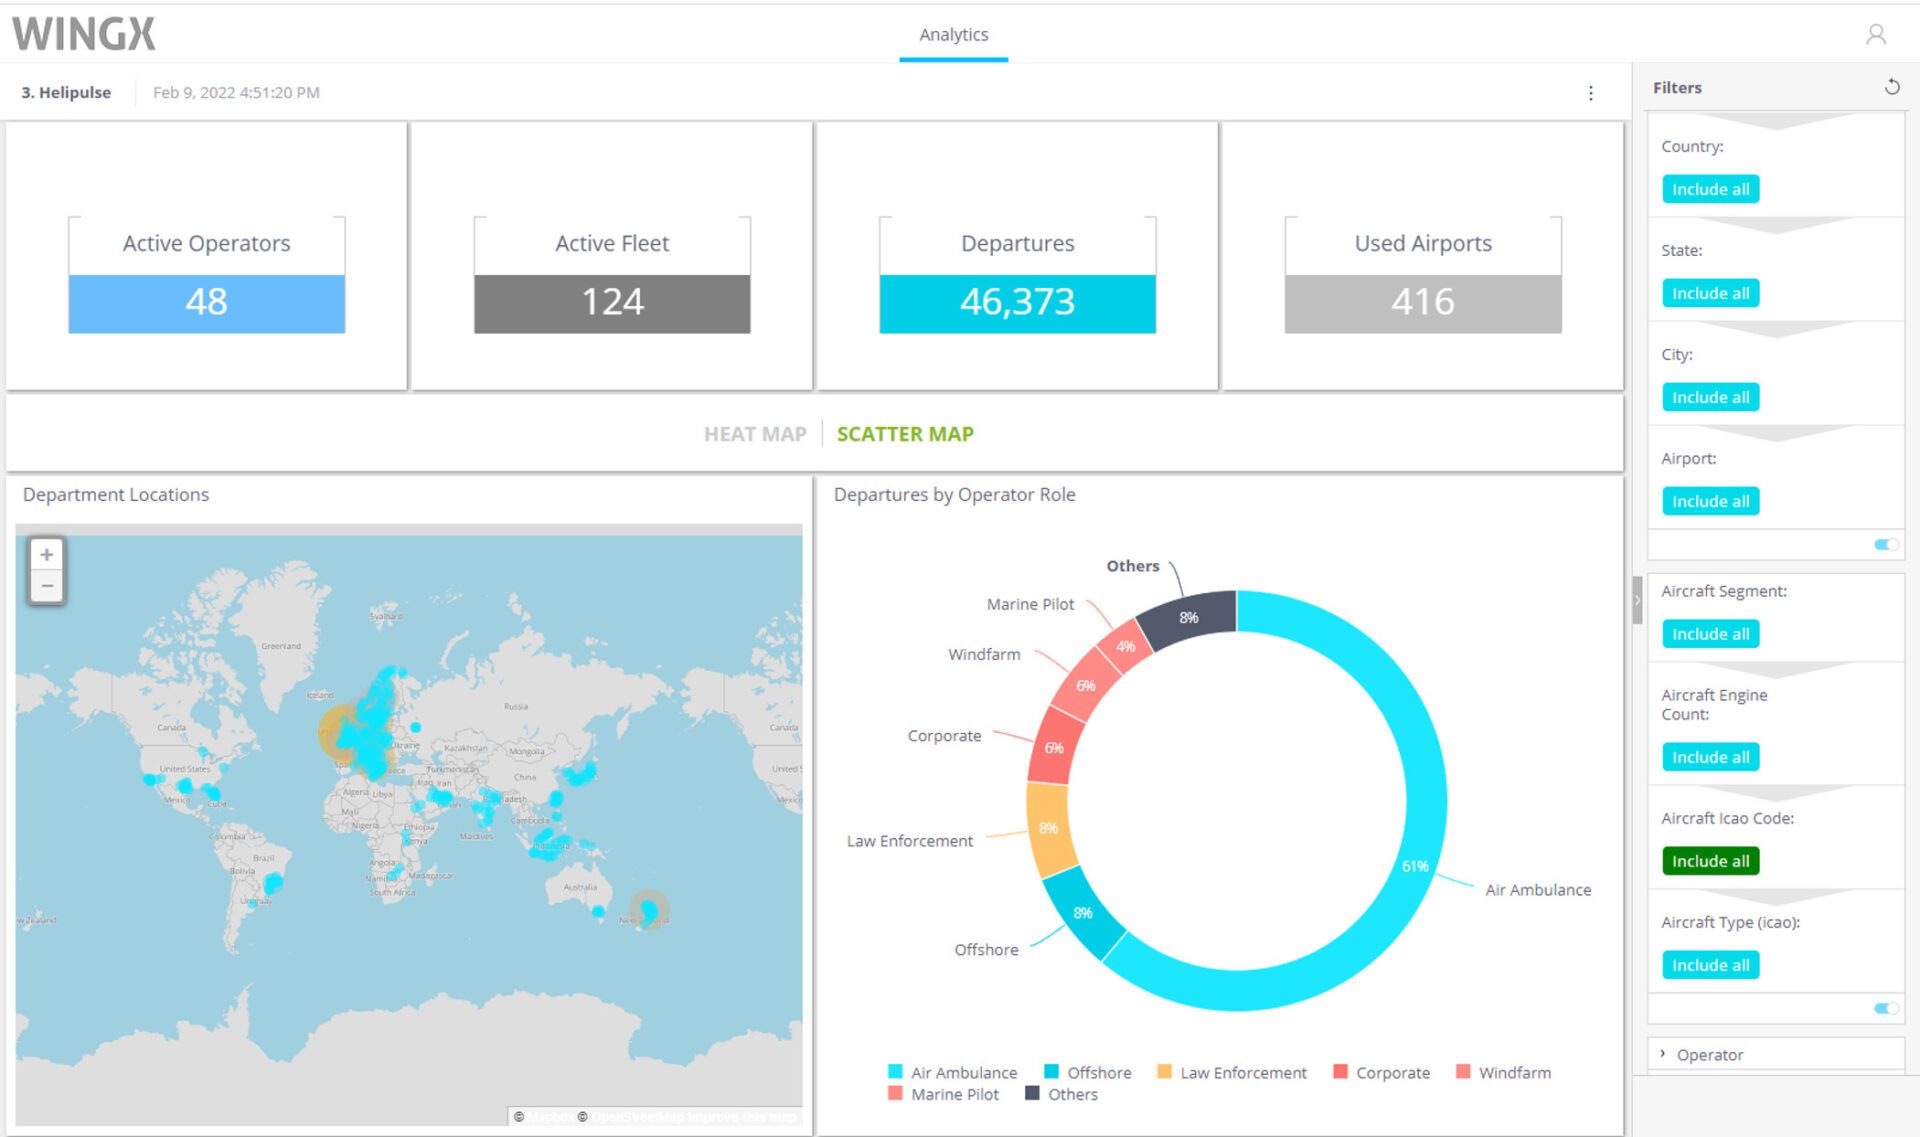Toggle the aircraft filters switch
Screen dimensions: 1920x1137
pyautogui.click(x=1885, y=1008)
